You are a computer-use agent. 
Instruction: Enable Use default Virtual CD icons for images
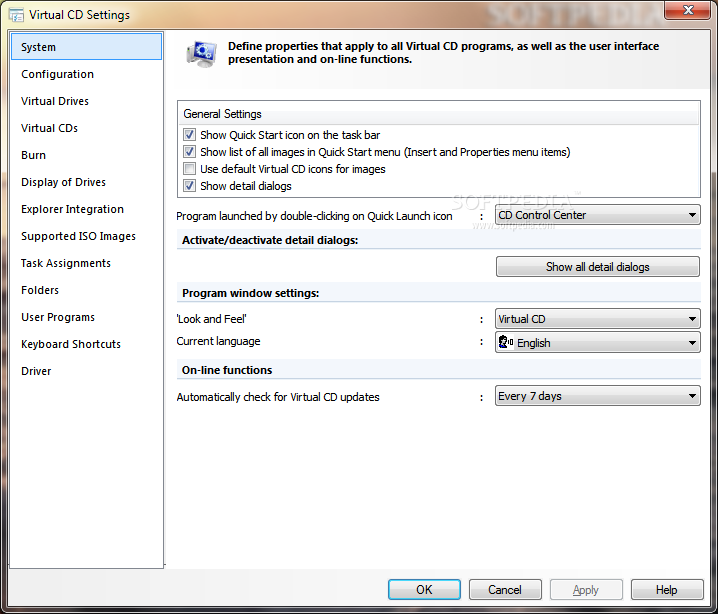(x=189, y=168)
